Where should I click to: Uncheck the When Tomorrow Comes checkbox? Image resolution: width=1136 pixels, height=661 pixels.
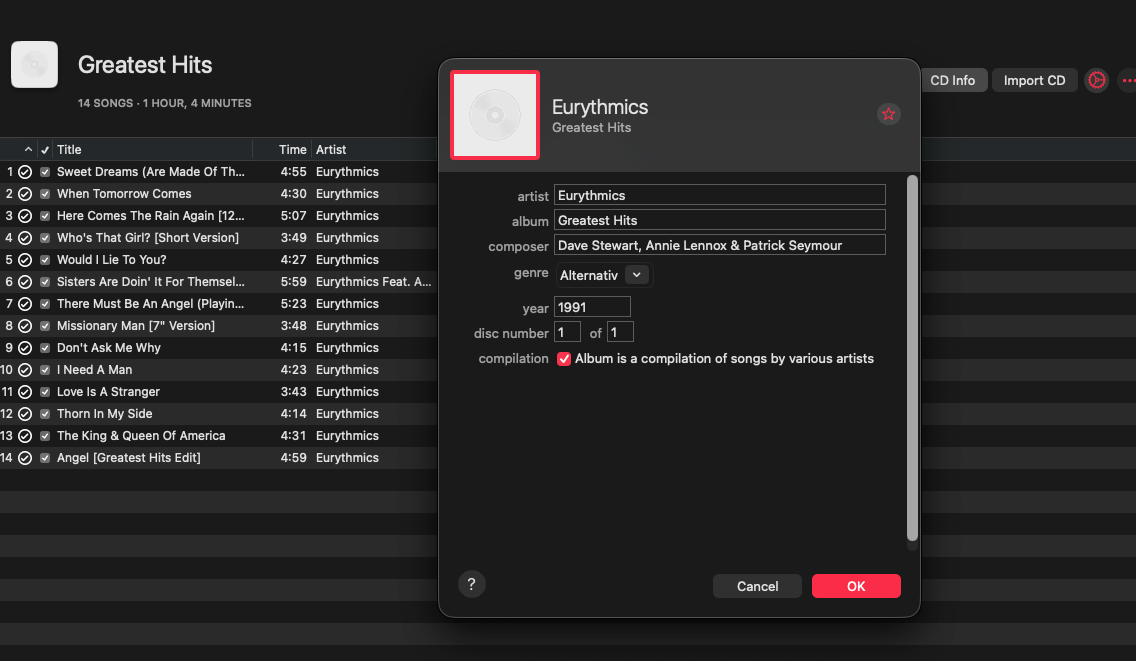coord(45,194)
